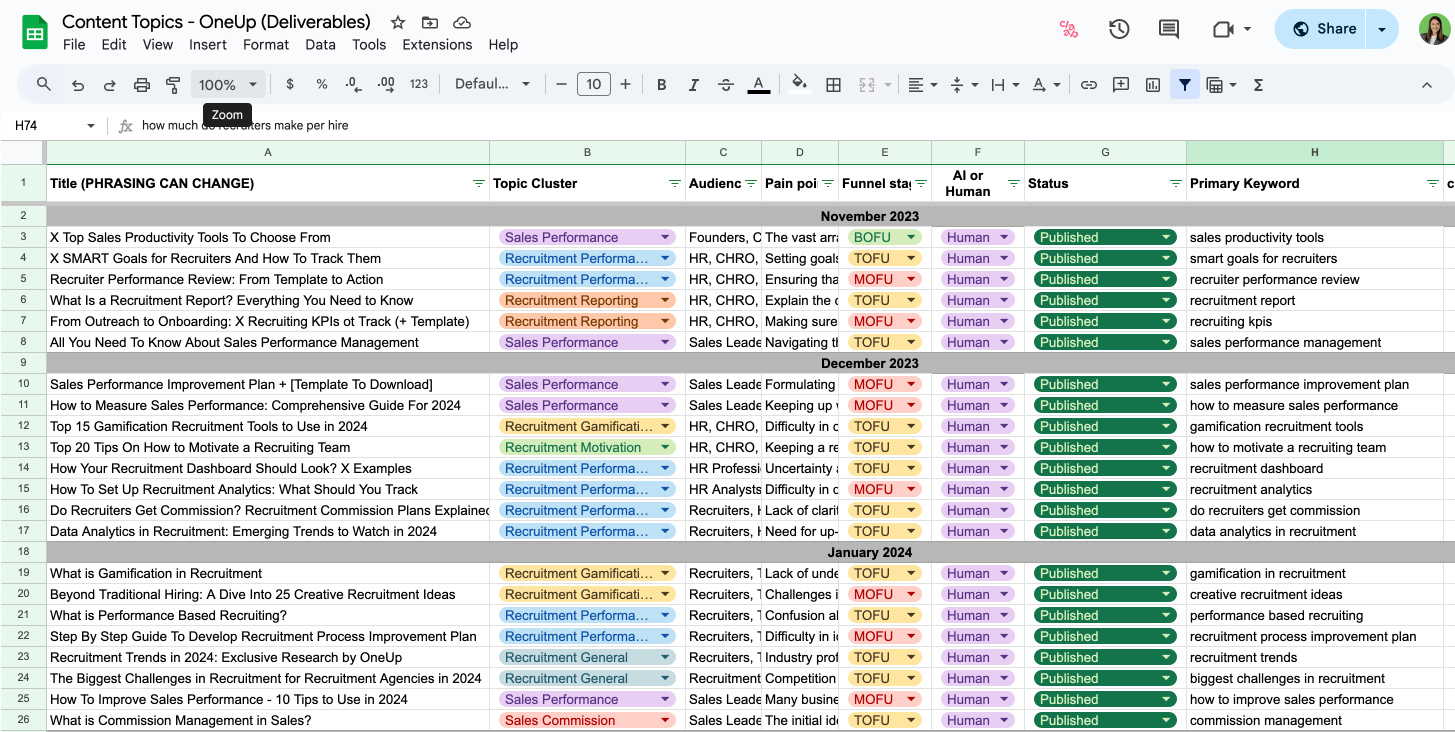Open the Functions sigma icon

pyautogui.click(x=1258, y=85)
